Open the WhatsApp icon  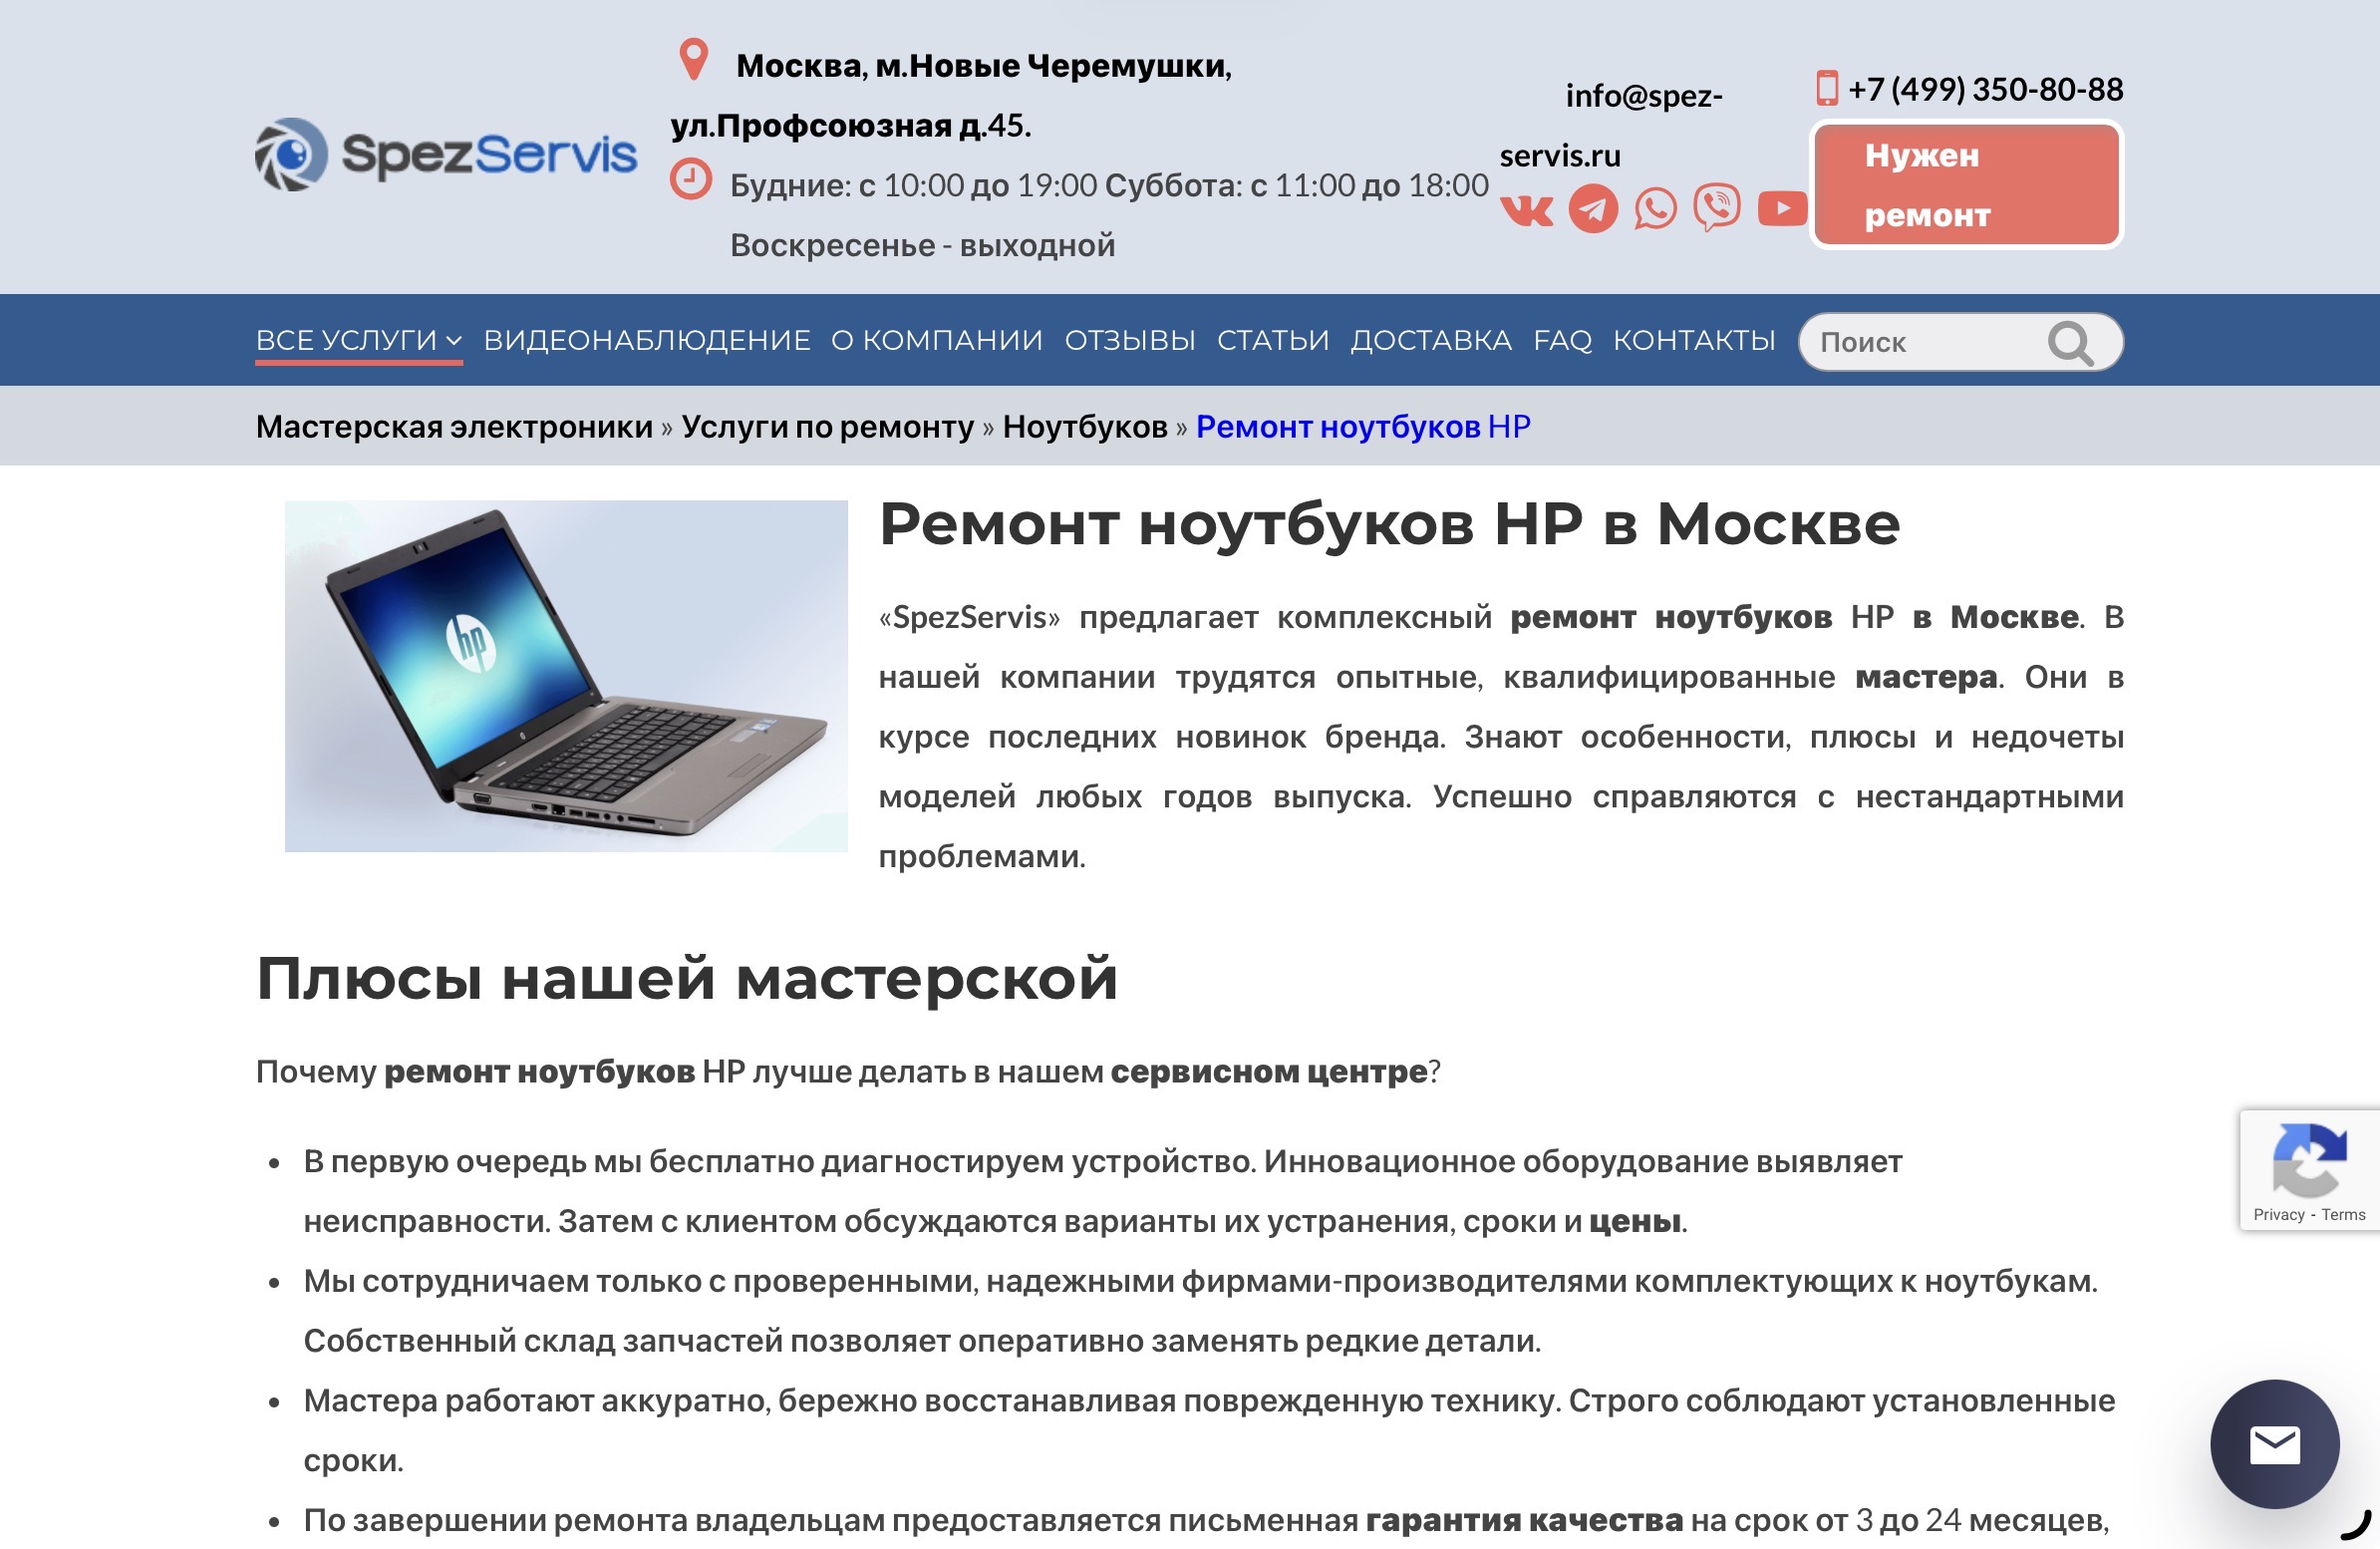coord(1656,209)
